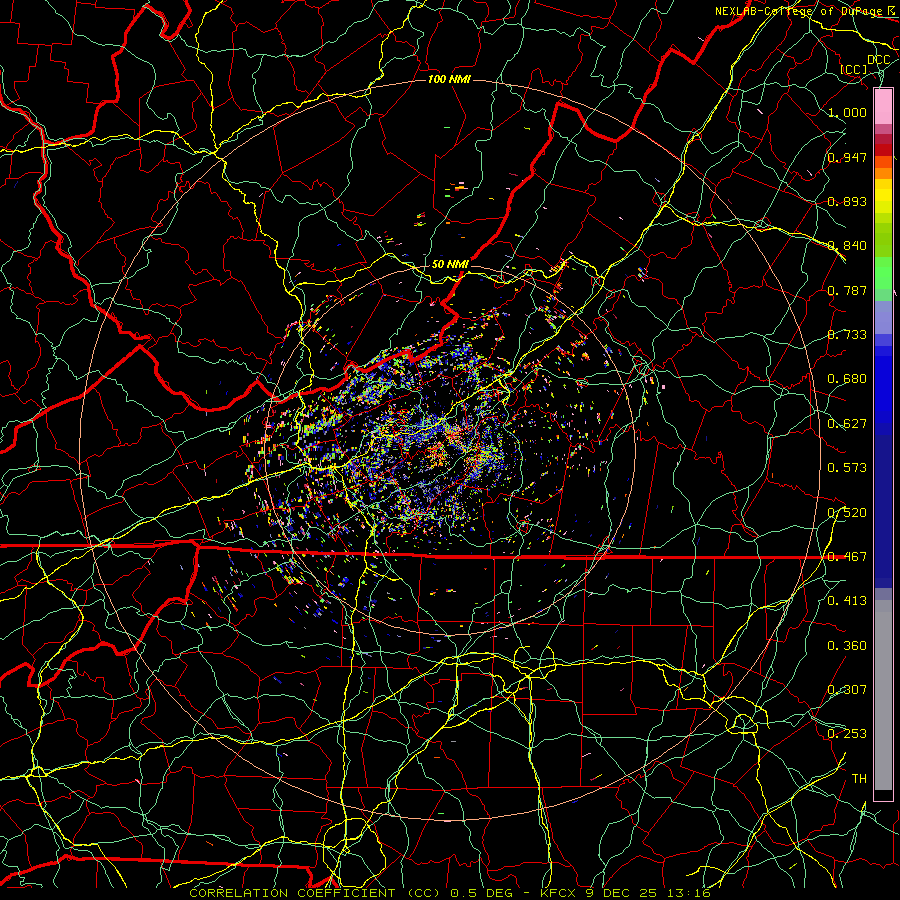Click the 0.947 color scale value
This screenshot has width=900, height=900.
847,157
